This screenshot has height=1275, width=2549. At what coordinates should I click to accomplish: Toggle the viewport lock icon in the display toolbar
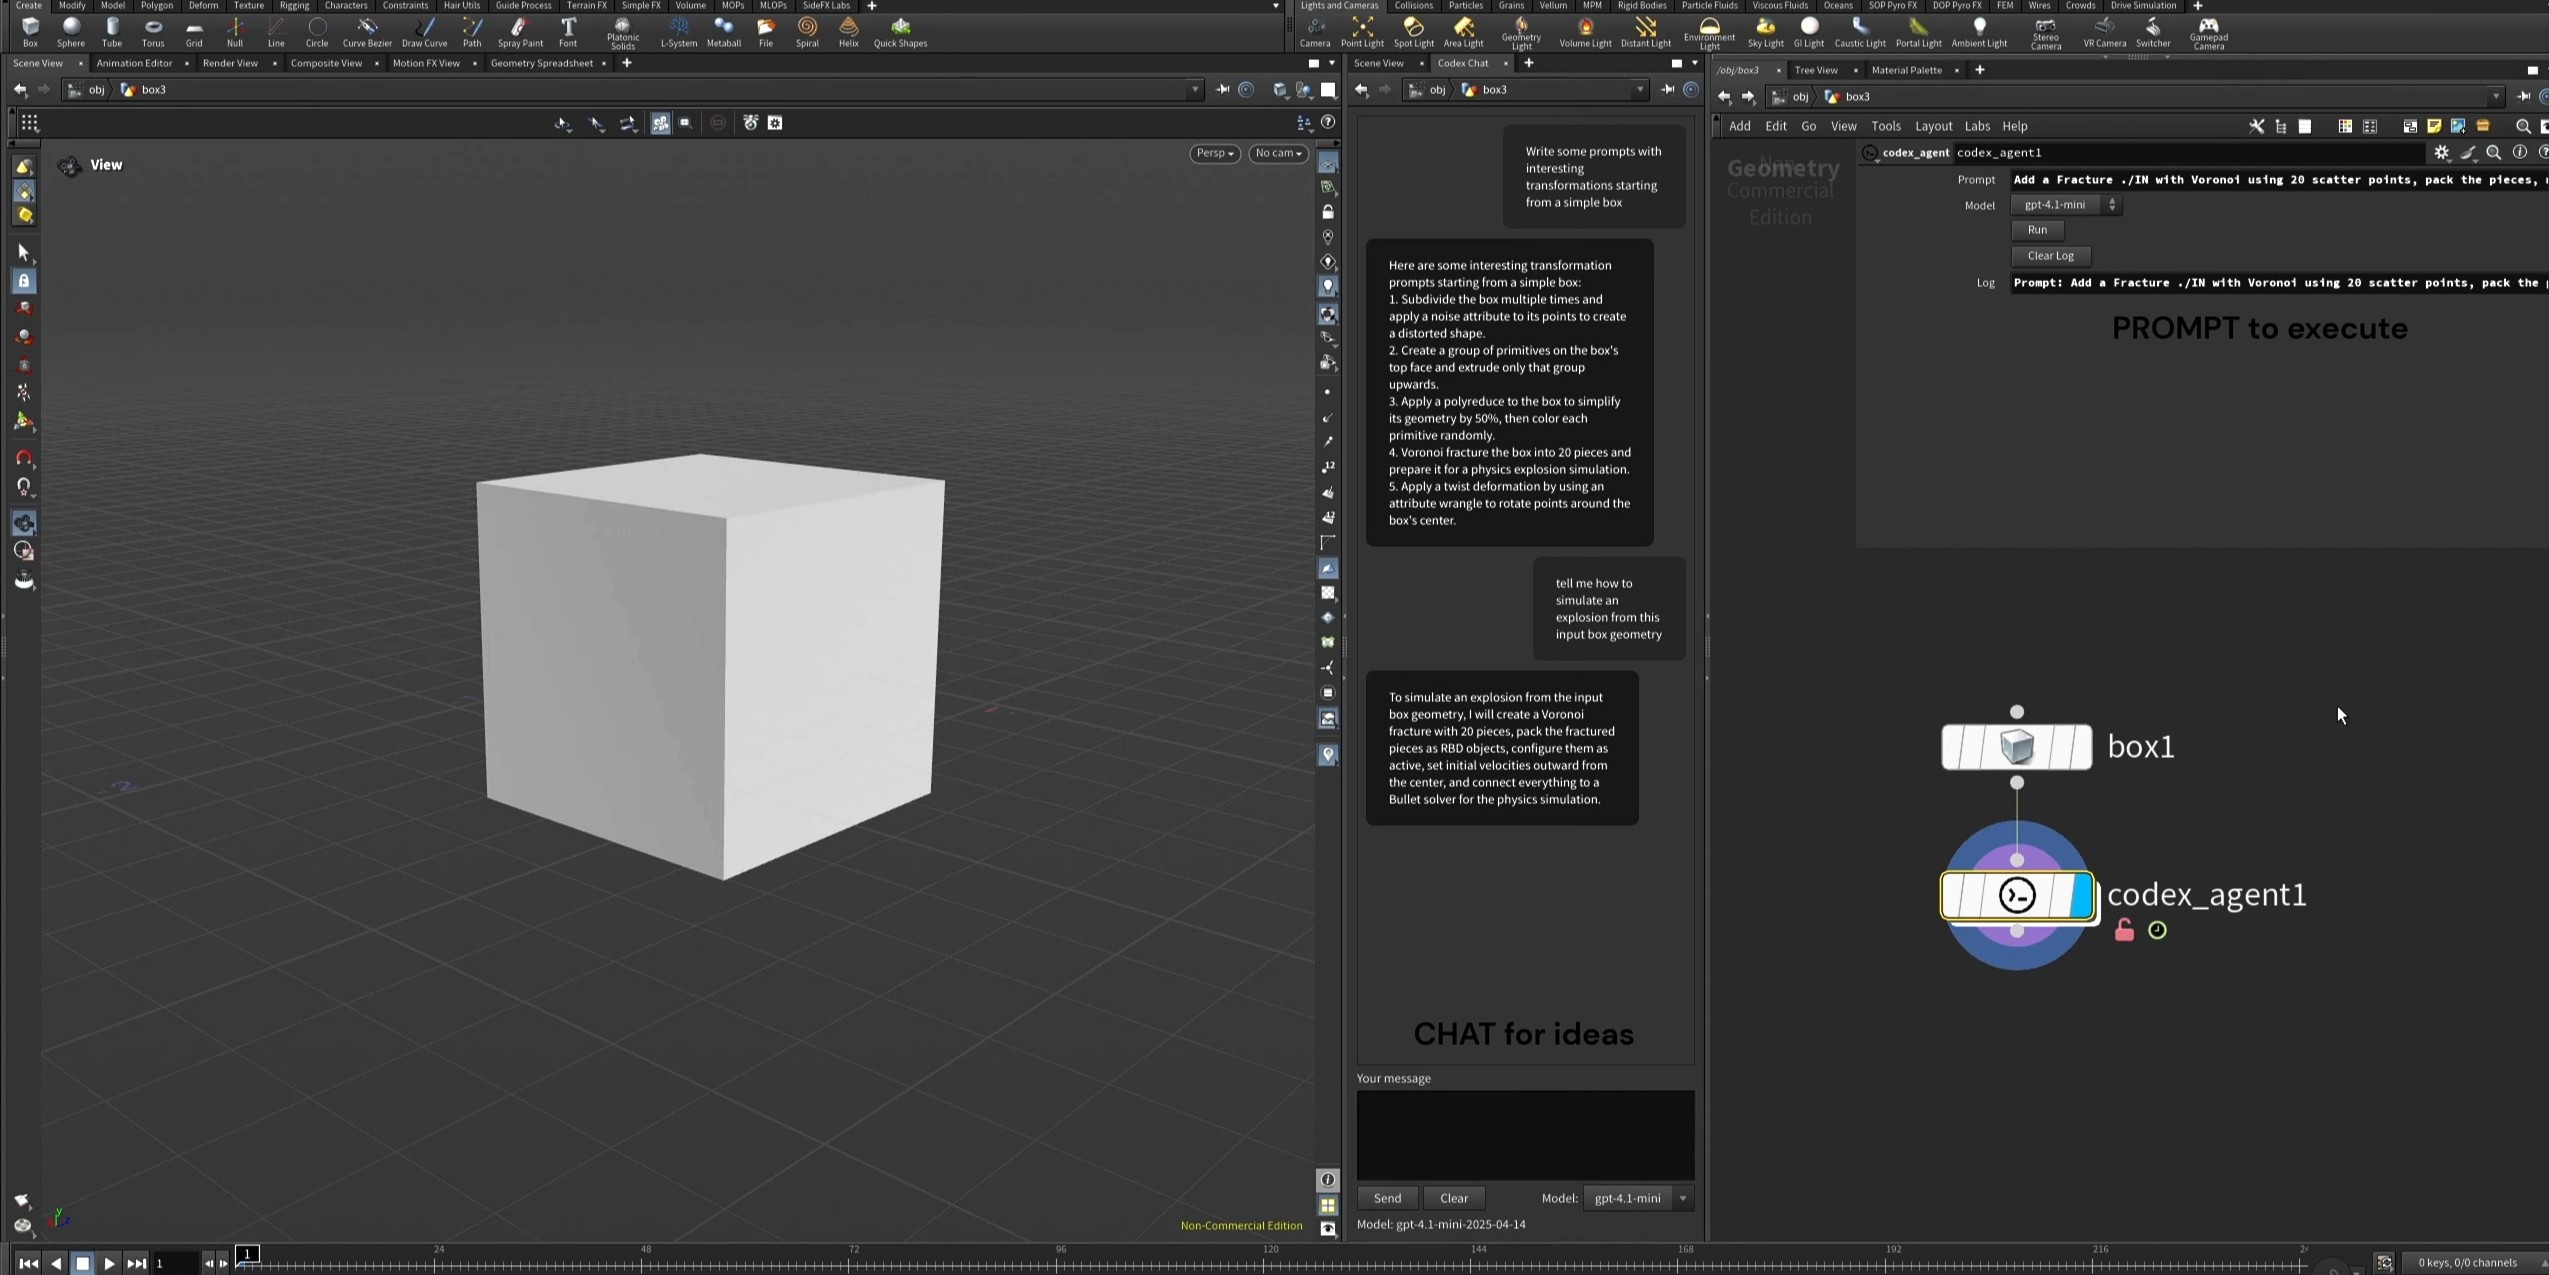pos(1328,212)
